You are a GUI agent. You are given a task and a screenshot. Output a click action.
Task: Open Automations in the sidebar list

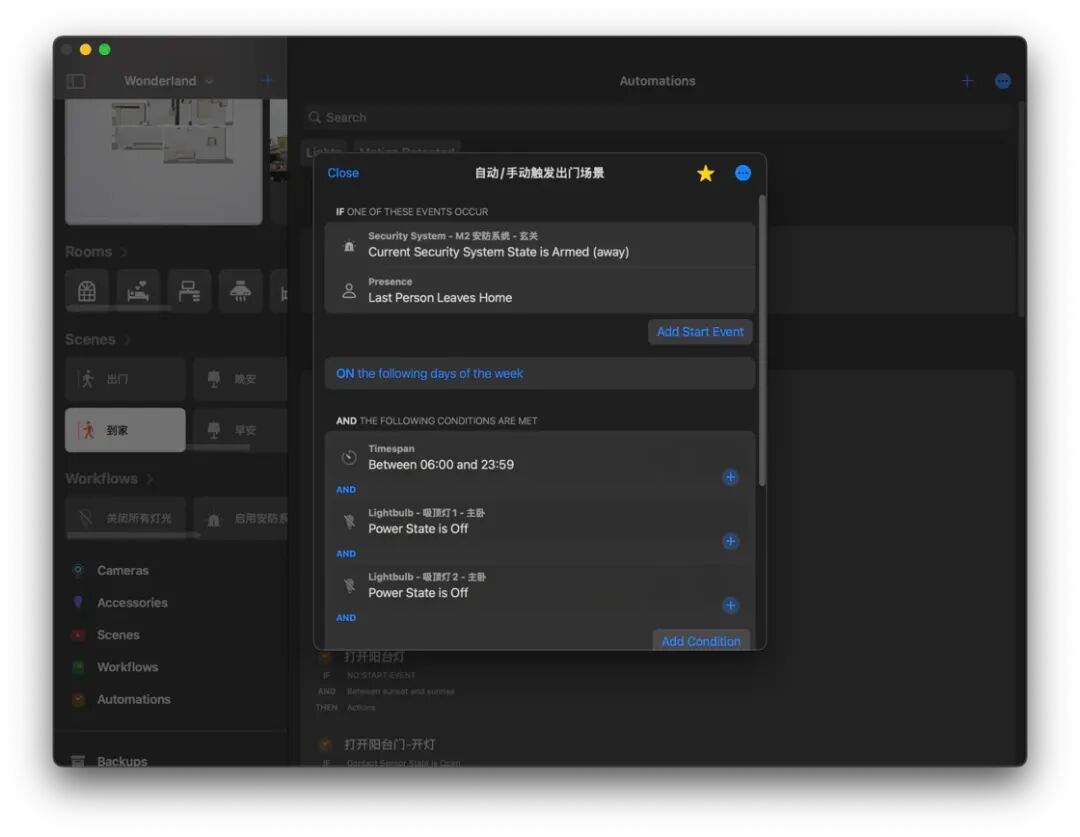(x=134, y=699)
